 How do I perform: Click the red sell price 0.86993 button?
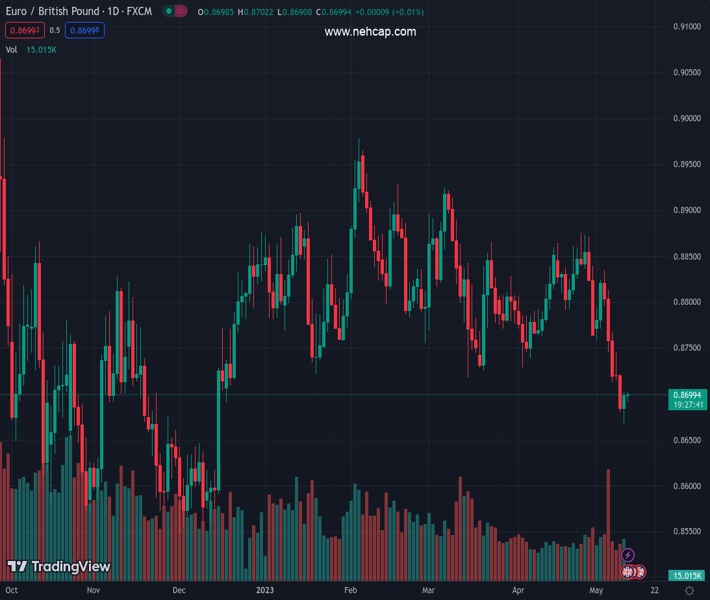click(23, 30)
